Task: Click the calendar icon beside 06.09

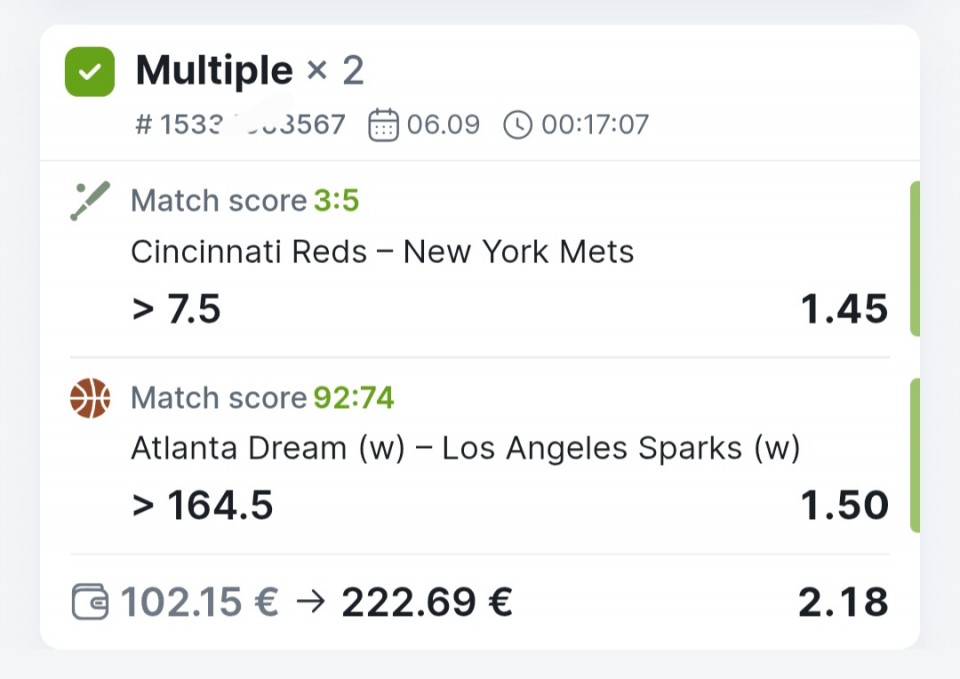Action: pyautogui.click(x=383, y=125)
